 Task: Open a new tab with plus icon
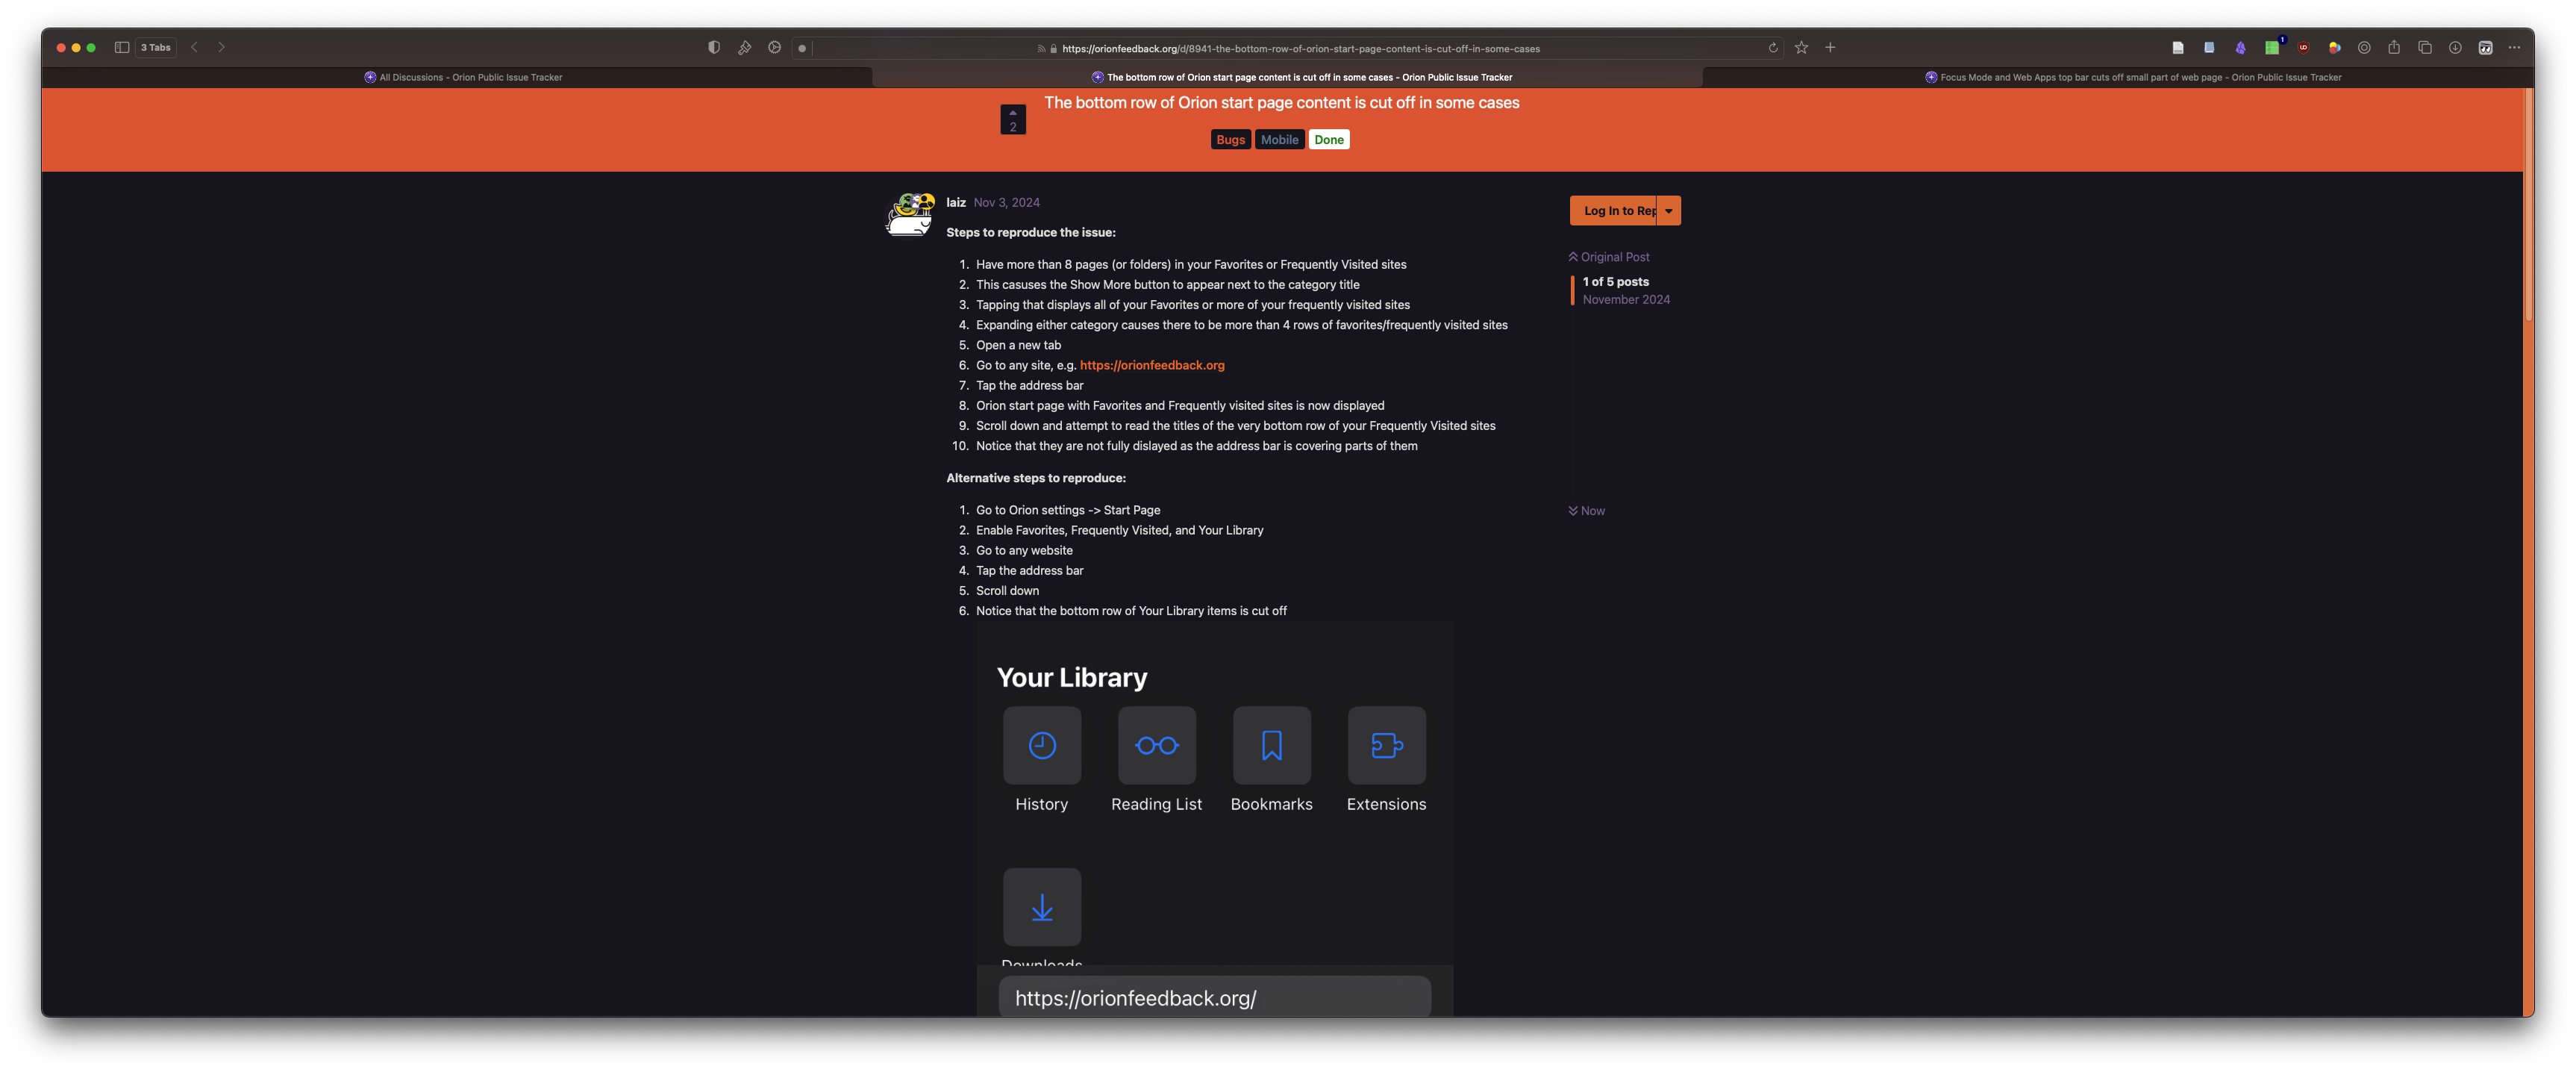1830,47
